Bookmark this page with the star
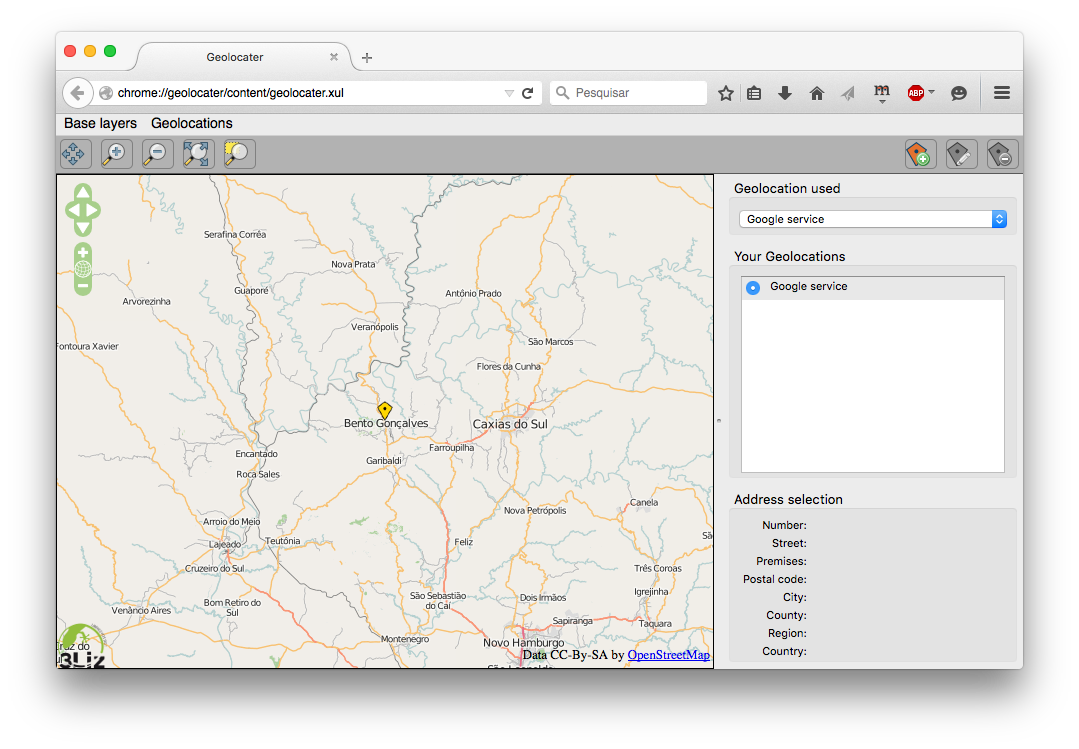 coord(725,93)
